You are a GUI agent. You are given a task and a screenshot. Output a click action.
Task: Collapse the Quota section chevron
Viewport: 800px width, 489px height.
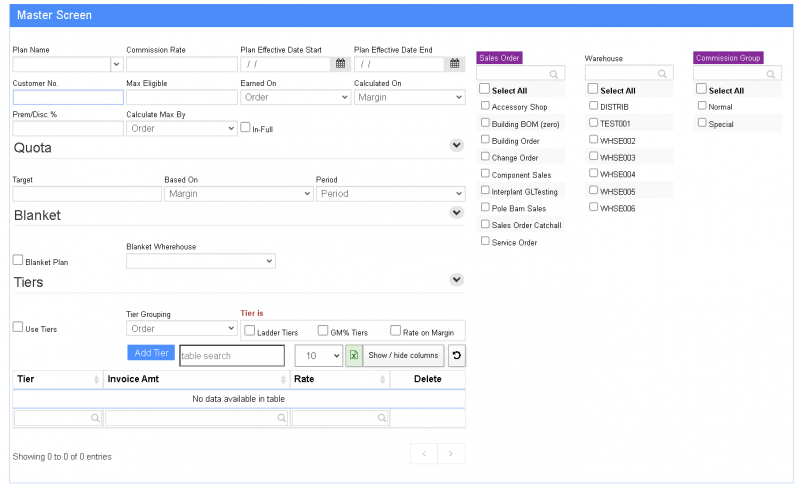(x=457, y=145)
